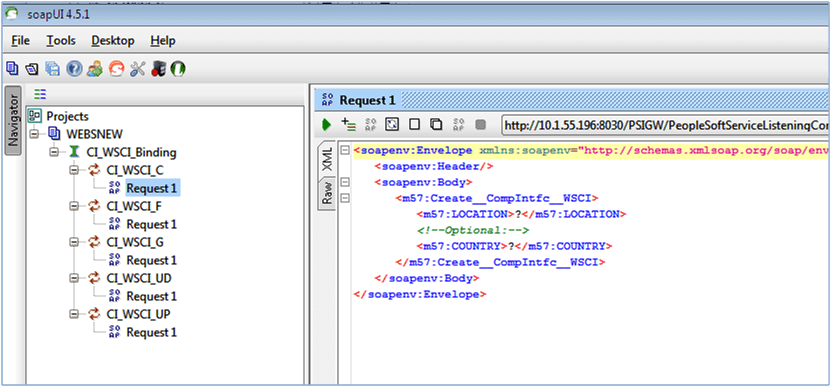Open the blue question-mark help icon

[x=74, y=69]
